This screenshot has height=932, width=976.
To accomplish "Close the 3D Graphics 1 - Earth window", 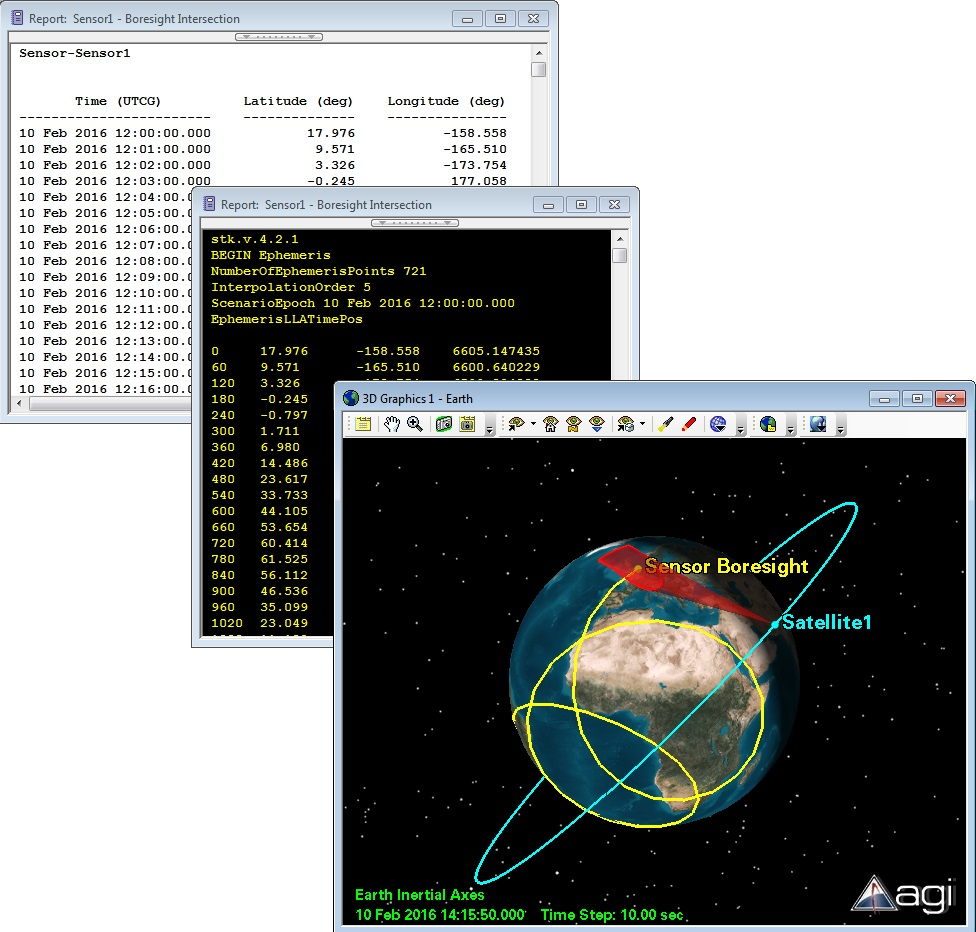I will click(x=950, y=398).
